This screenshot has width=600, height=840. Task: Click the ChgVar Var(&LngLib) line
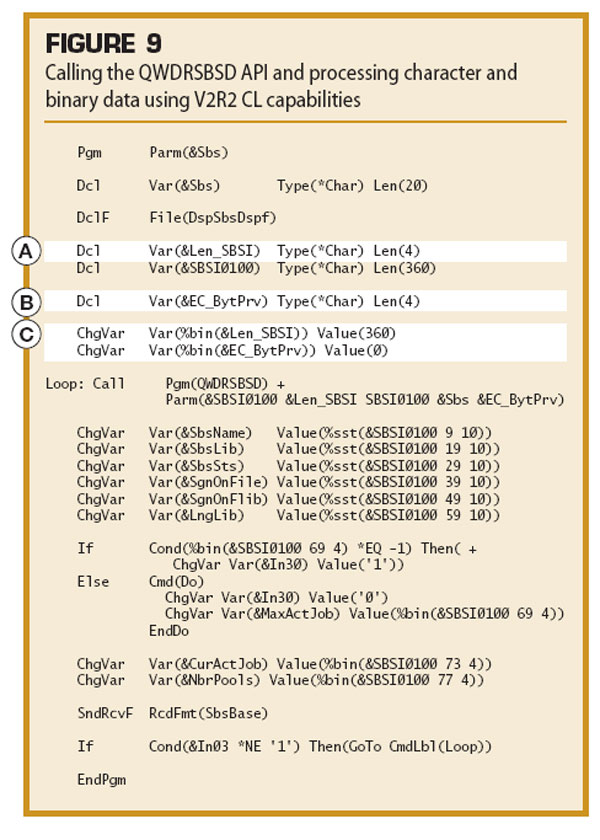click(x=288, y=515)
